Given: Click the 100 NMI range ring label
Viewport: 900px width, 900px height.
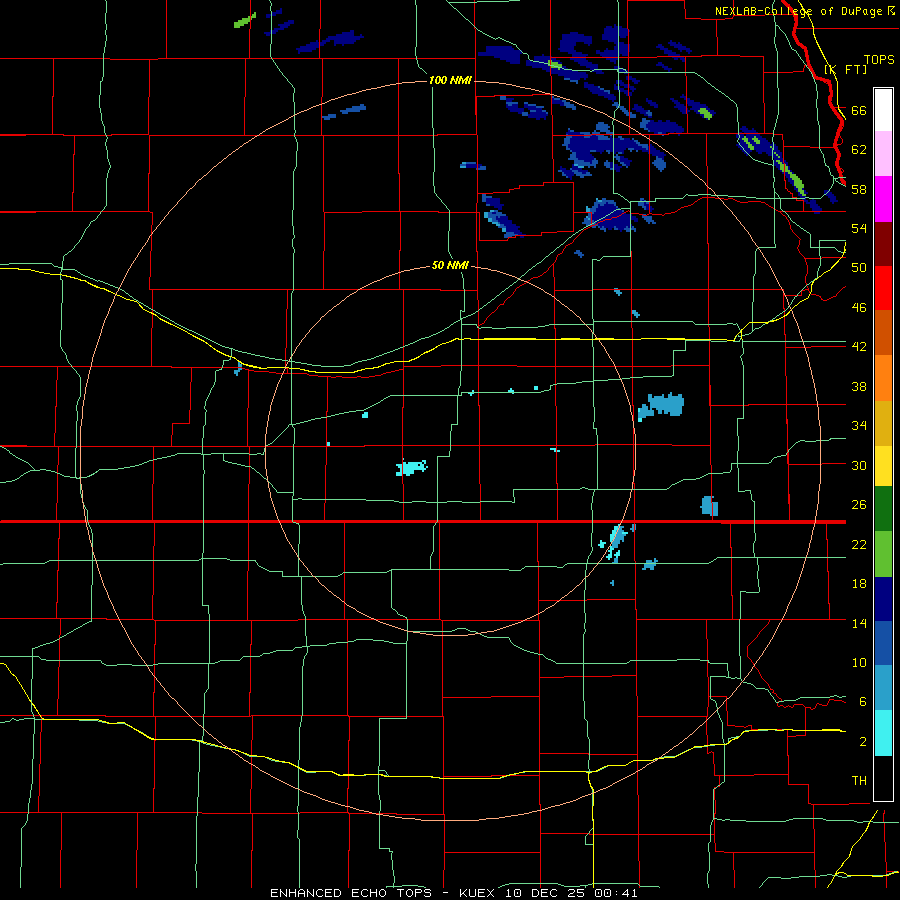Looking at the screenshot, I should (x=450, y=80).
